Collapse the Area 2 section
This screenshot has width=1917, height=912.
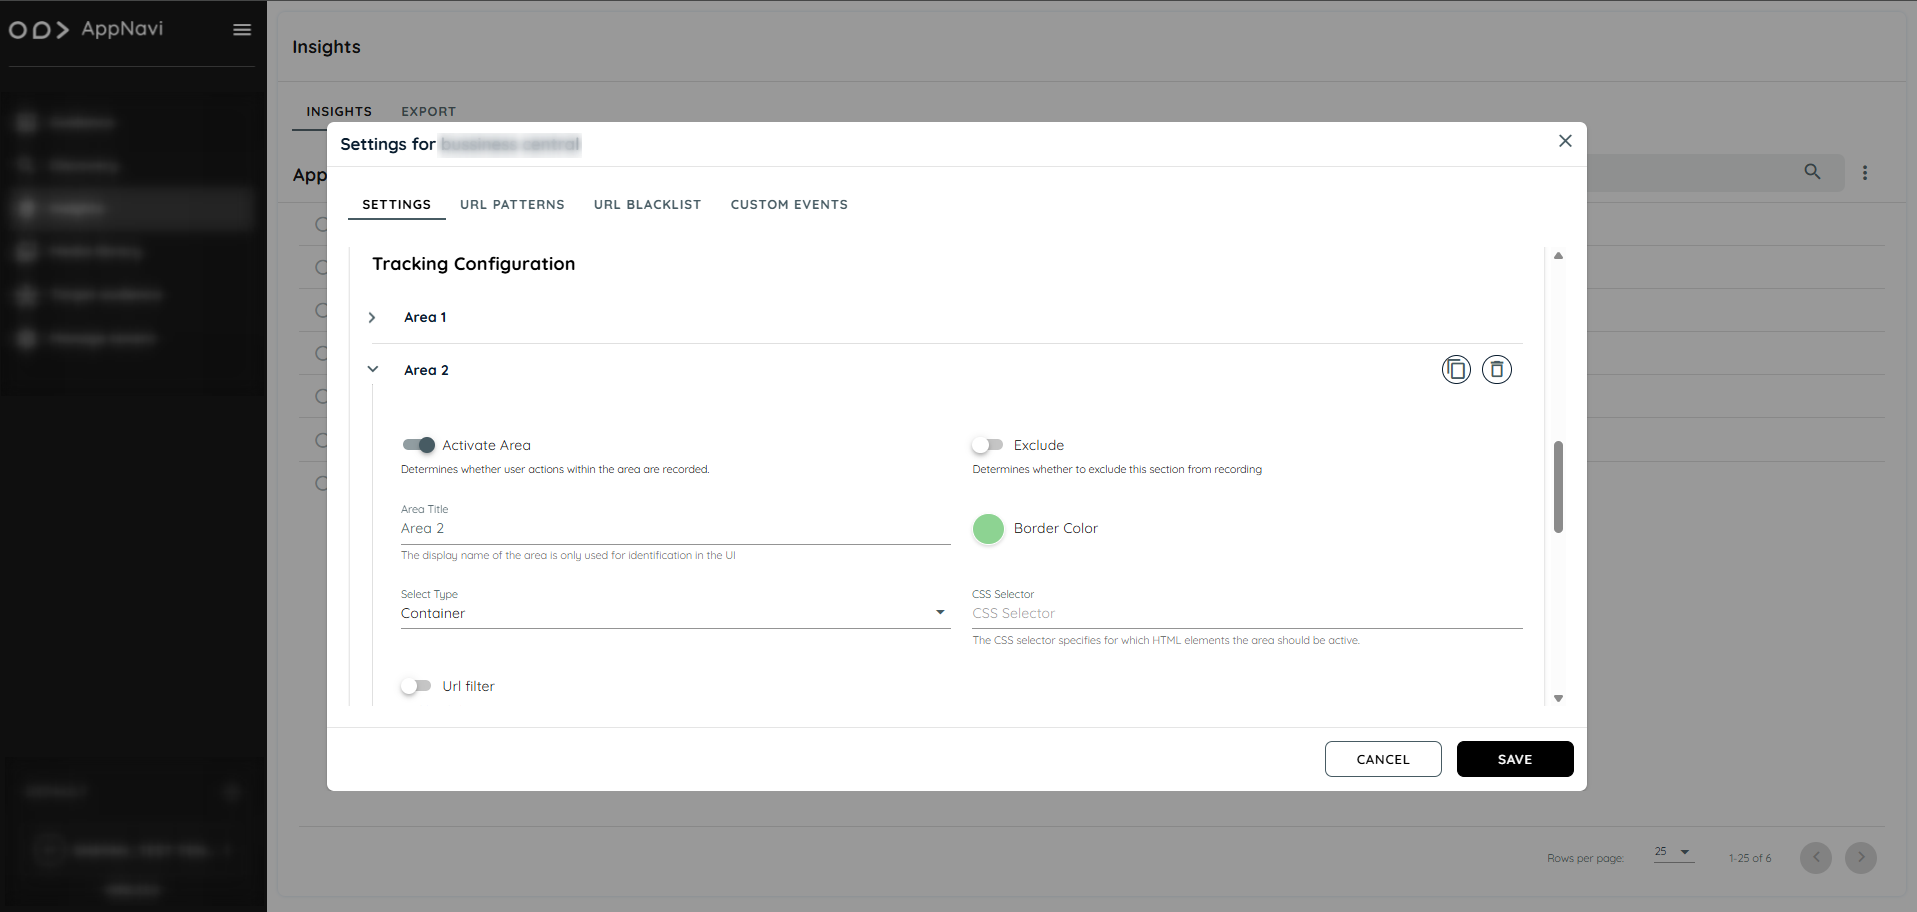pyautogui.click(x=372, y=369)
